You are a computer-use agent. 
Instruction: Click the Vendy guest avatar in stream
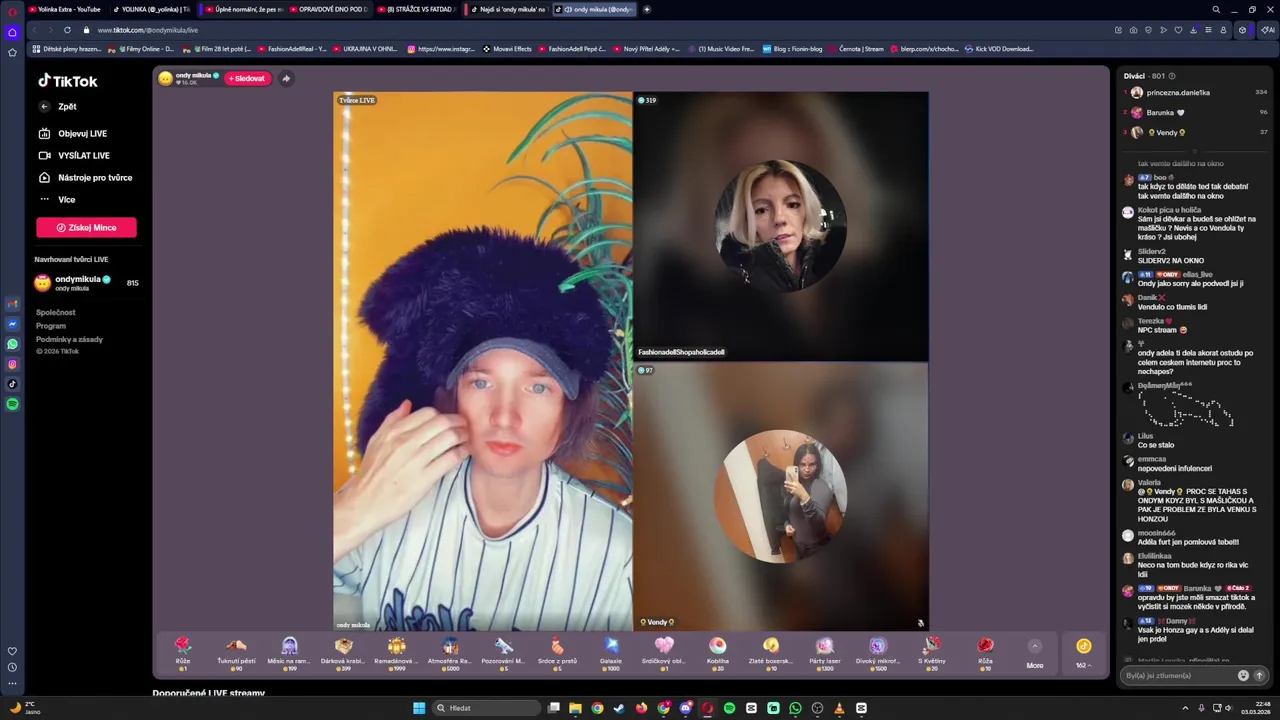781,496
